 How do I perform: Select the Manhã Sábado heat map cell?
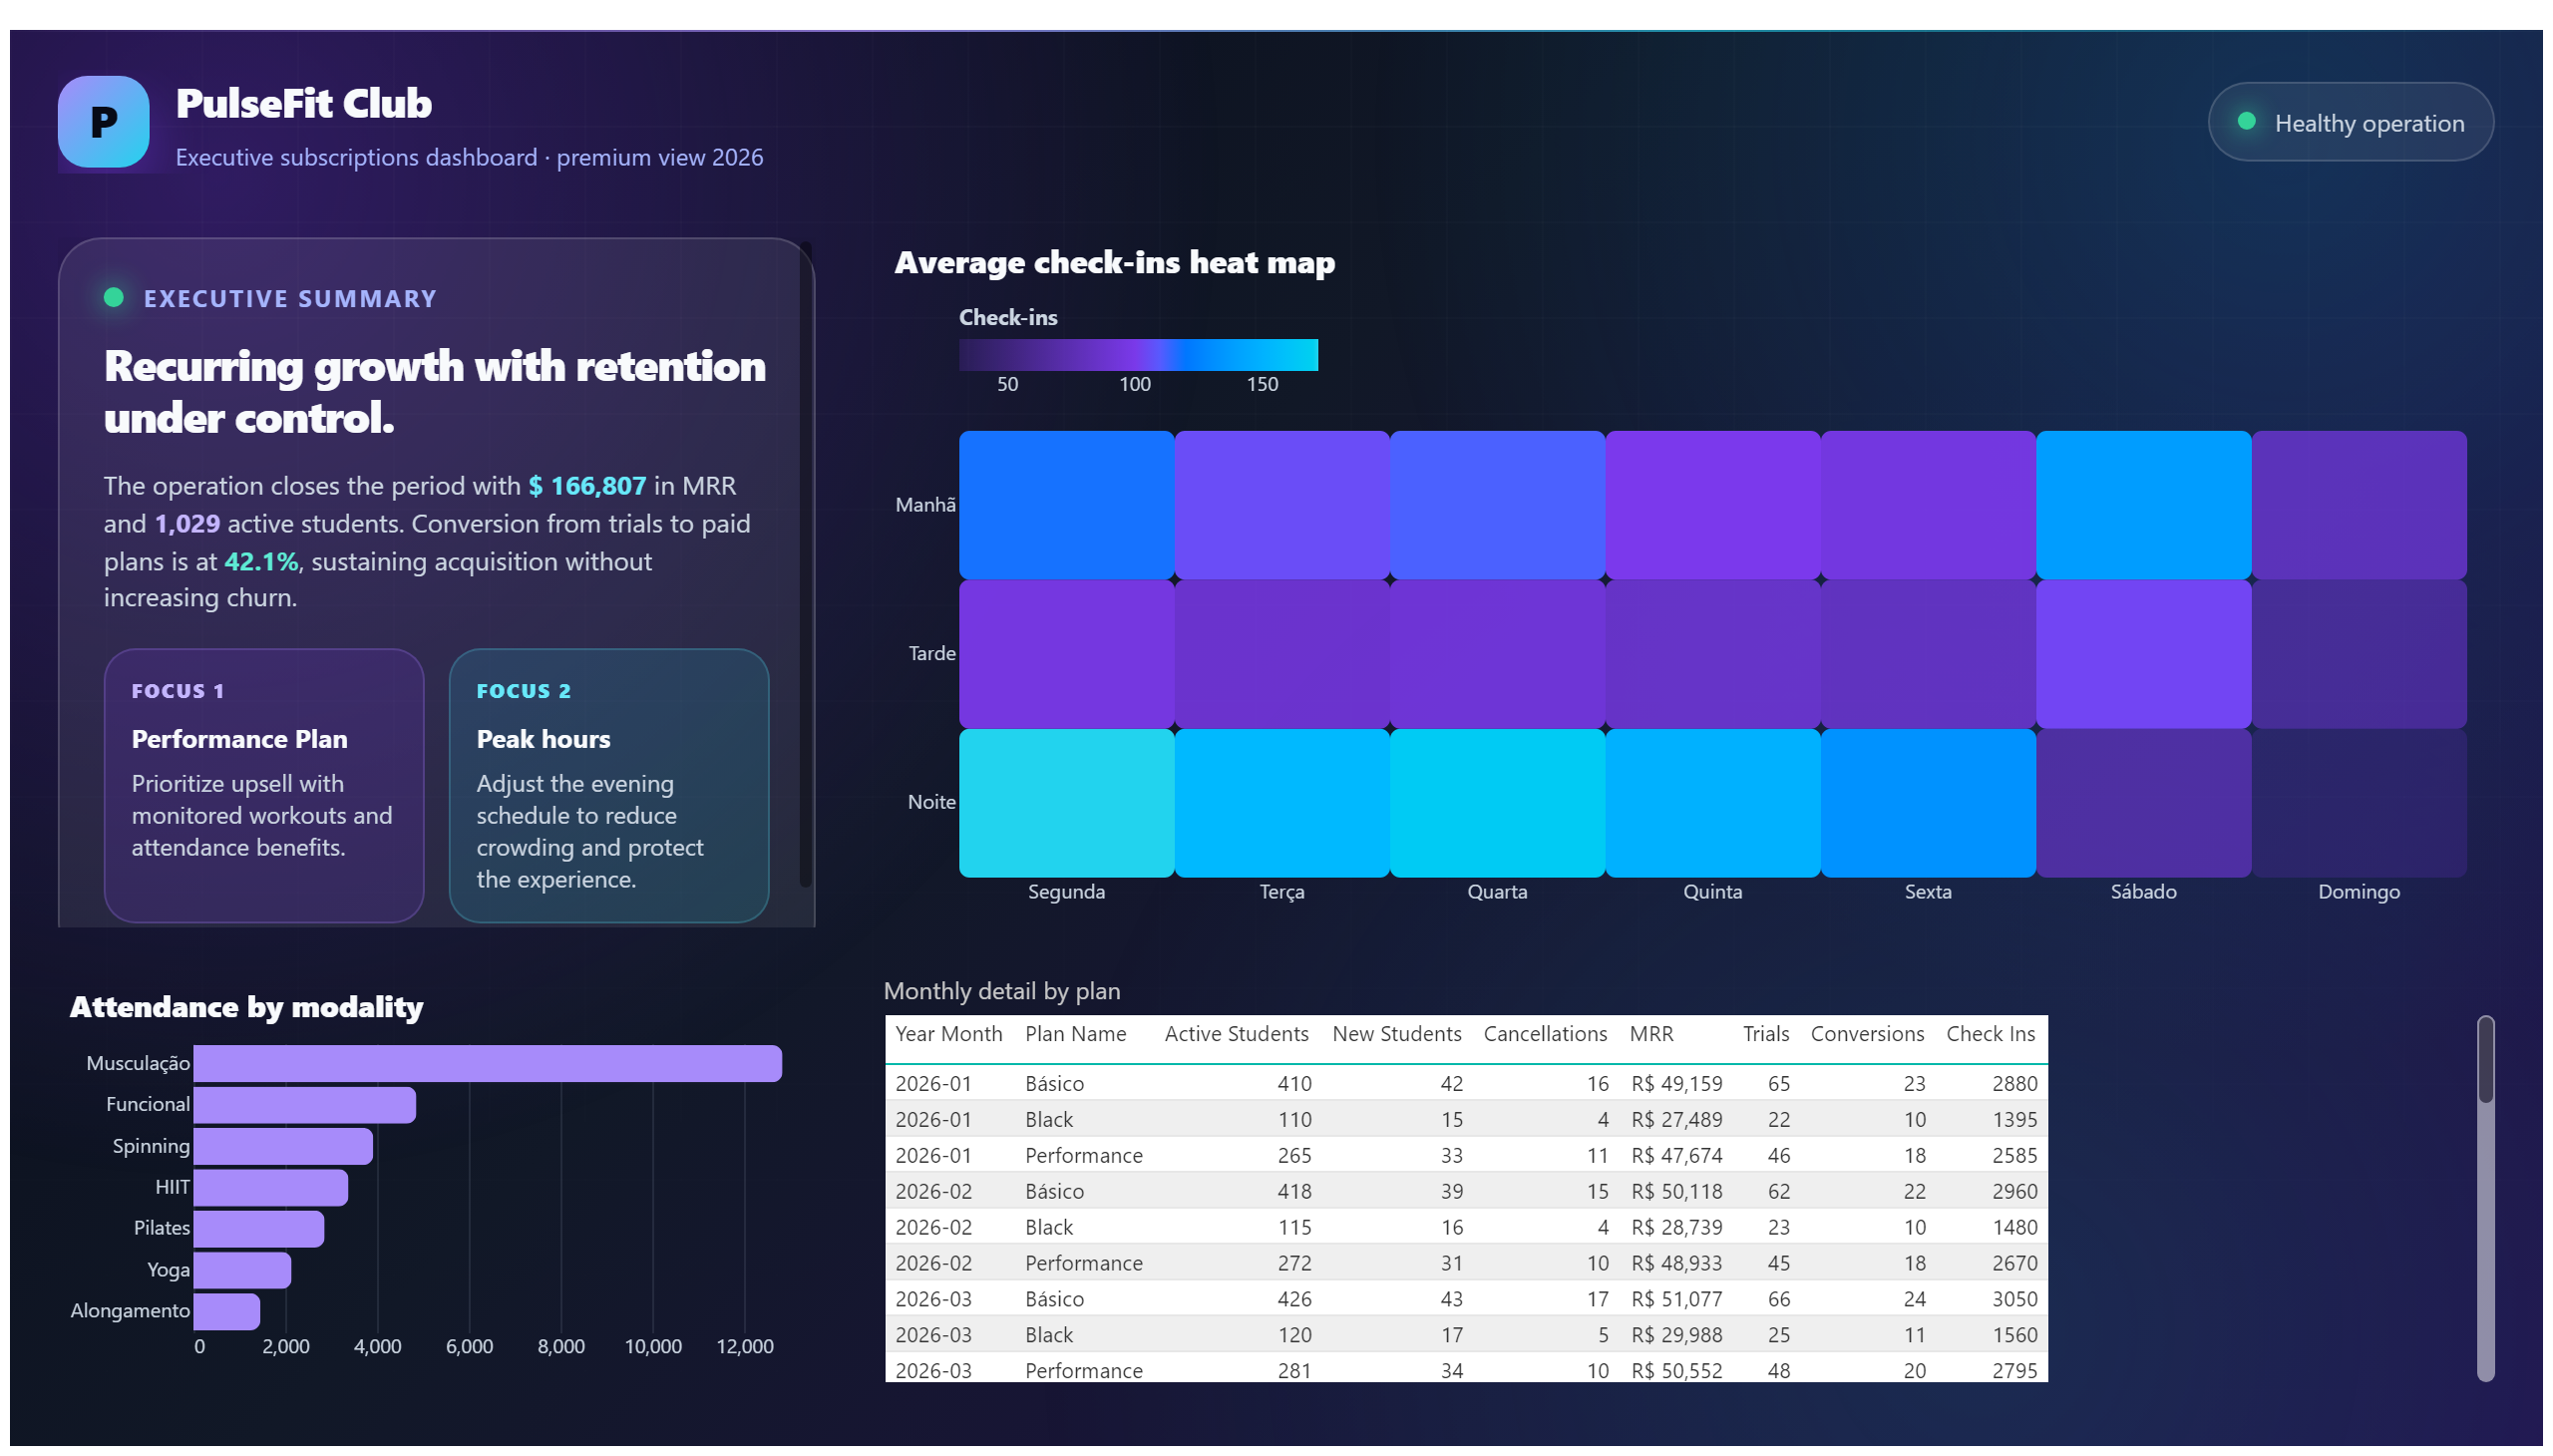tap(2143, 505)
